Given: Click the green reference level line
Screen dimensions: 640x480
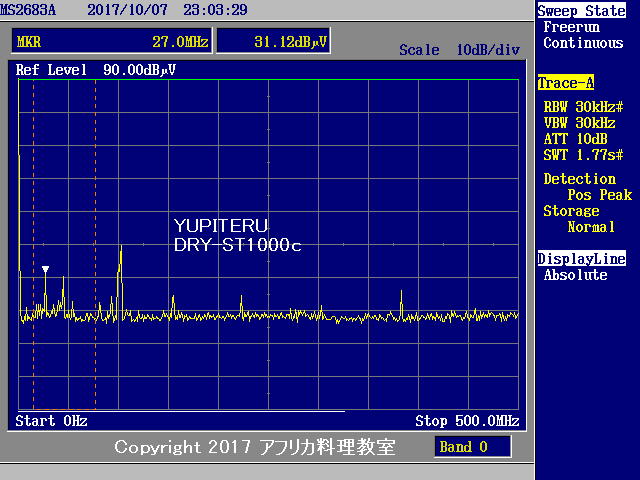Looking at the screenshot, I should click(x=269, y=80).
